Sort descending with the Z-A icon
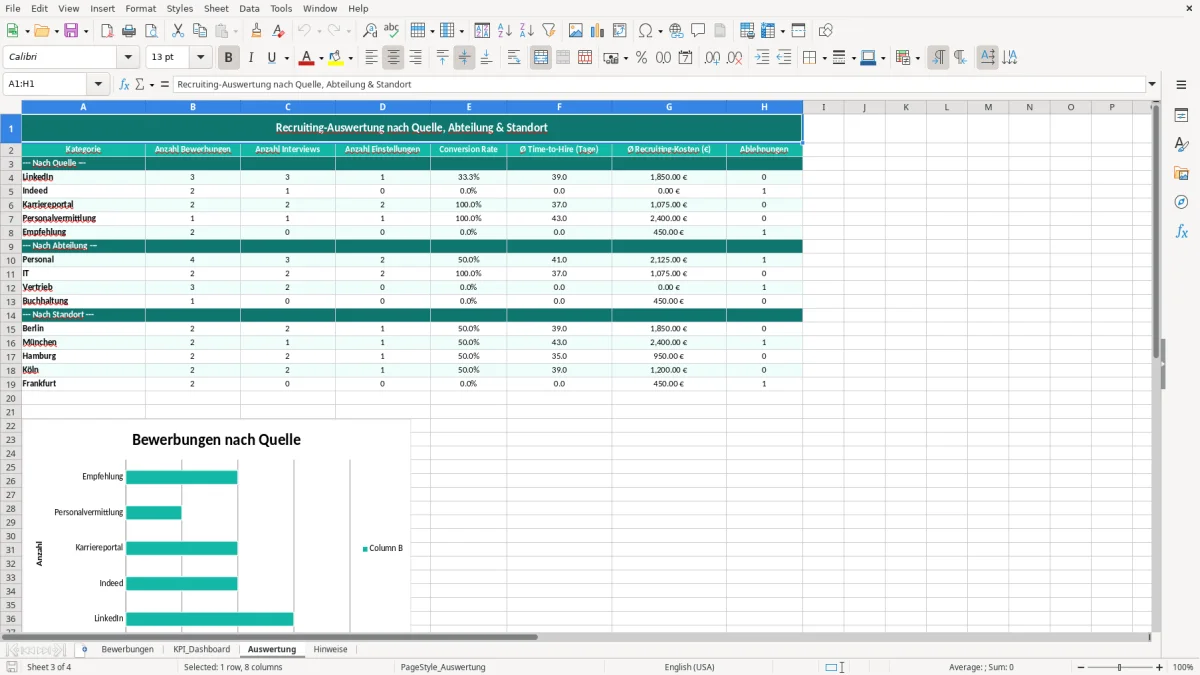Viewport: 1200px width, 675px height. (527, 31)
